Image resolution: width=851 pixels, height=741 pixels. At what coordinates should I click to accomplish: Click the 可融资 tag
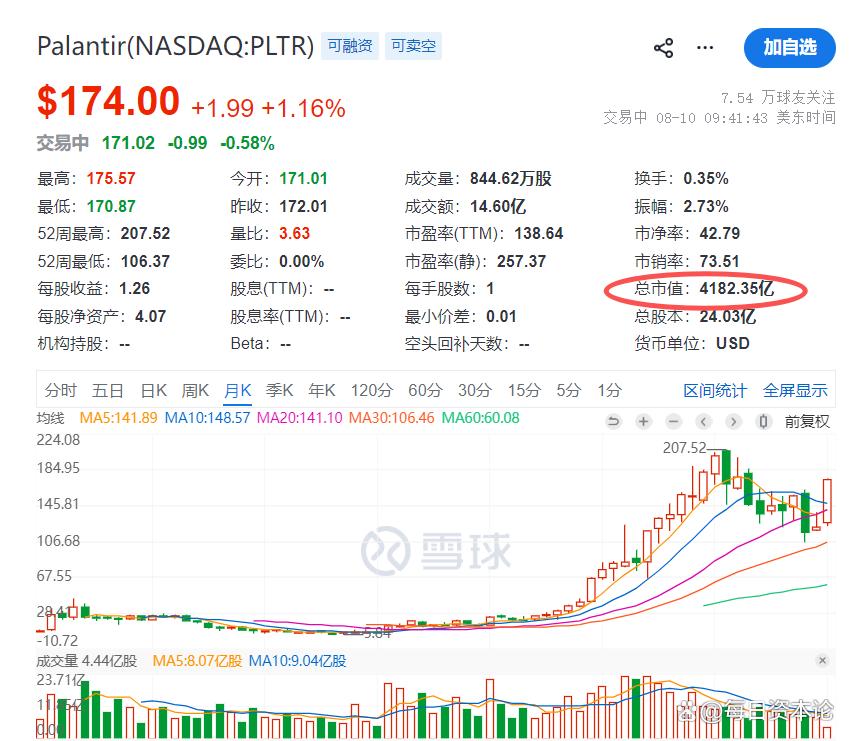point(350,46)
